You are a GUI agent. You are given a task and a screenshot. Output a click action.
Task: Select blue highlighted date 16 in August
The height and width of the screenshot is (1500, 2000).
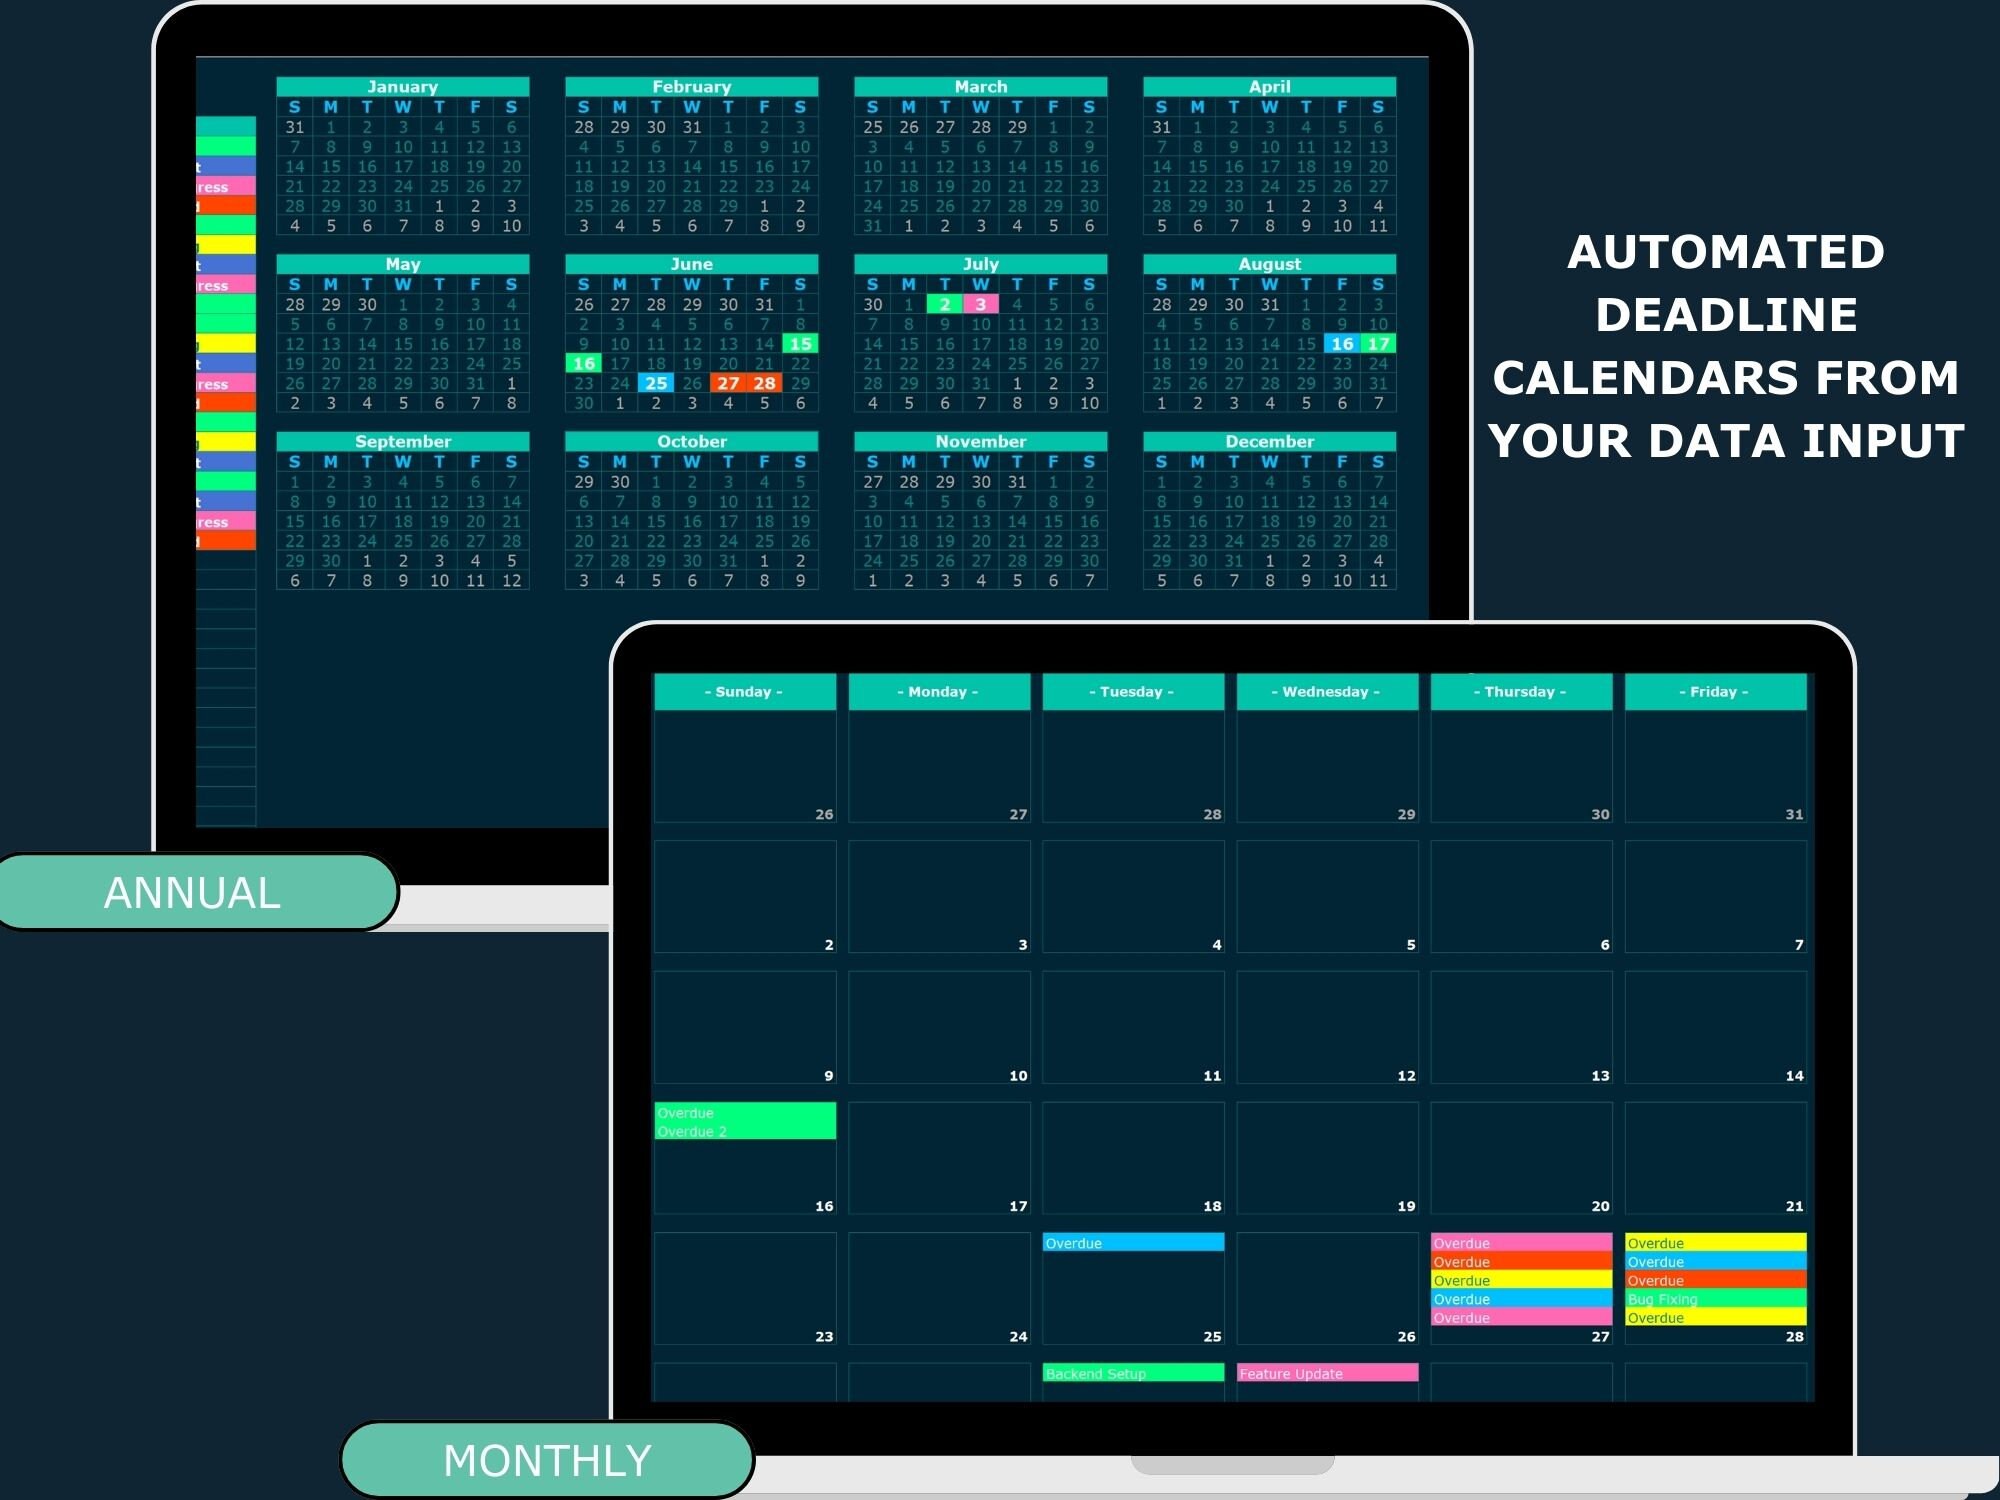tap(1342, 343)
